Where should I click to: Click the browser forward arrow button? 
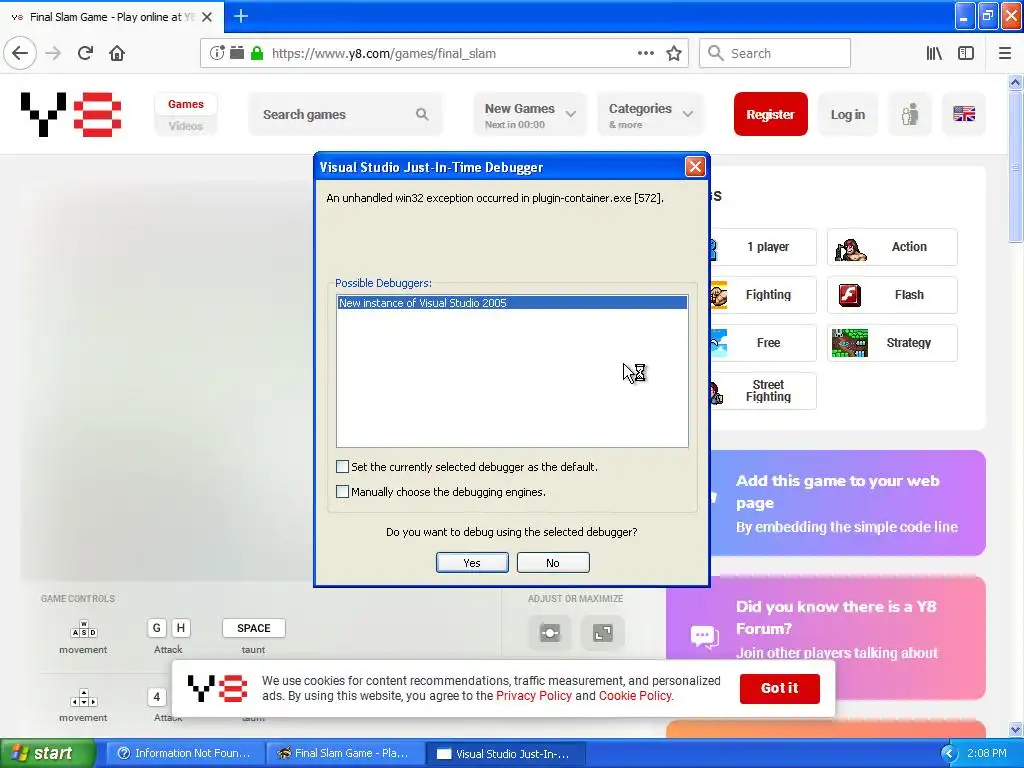point(54,54)
